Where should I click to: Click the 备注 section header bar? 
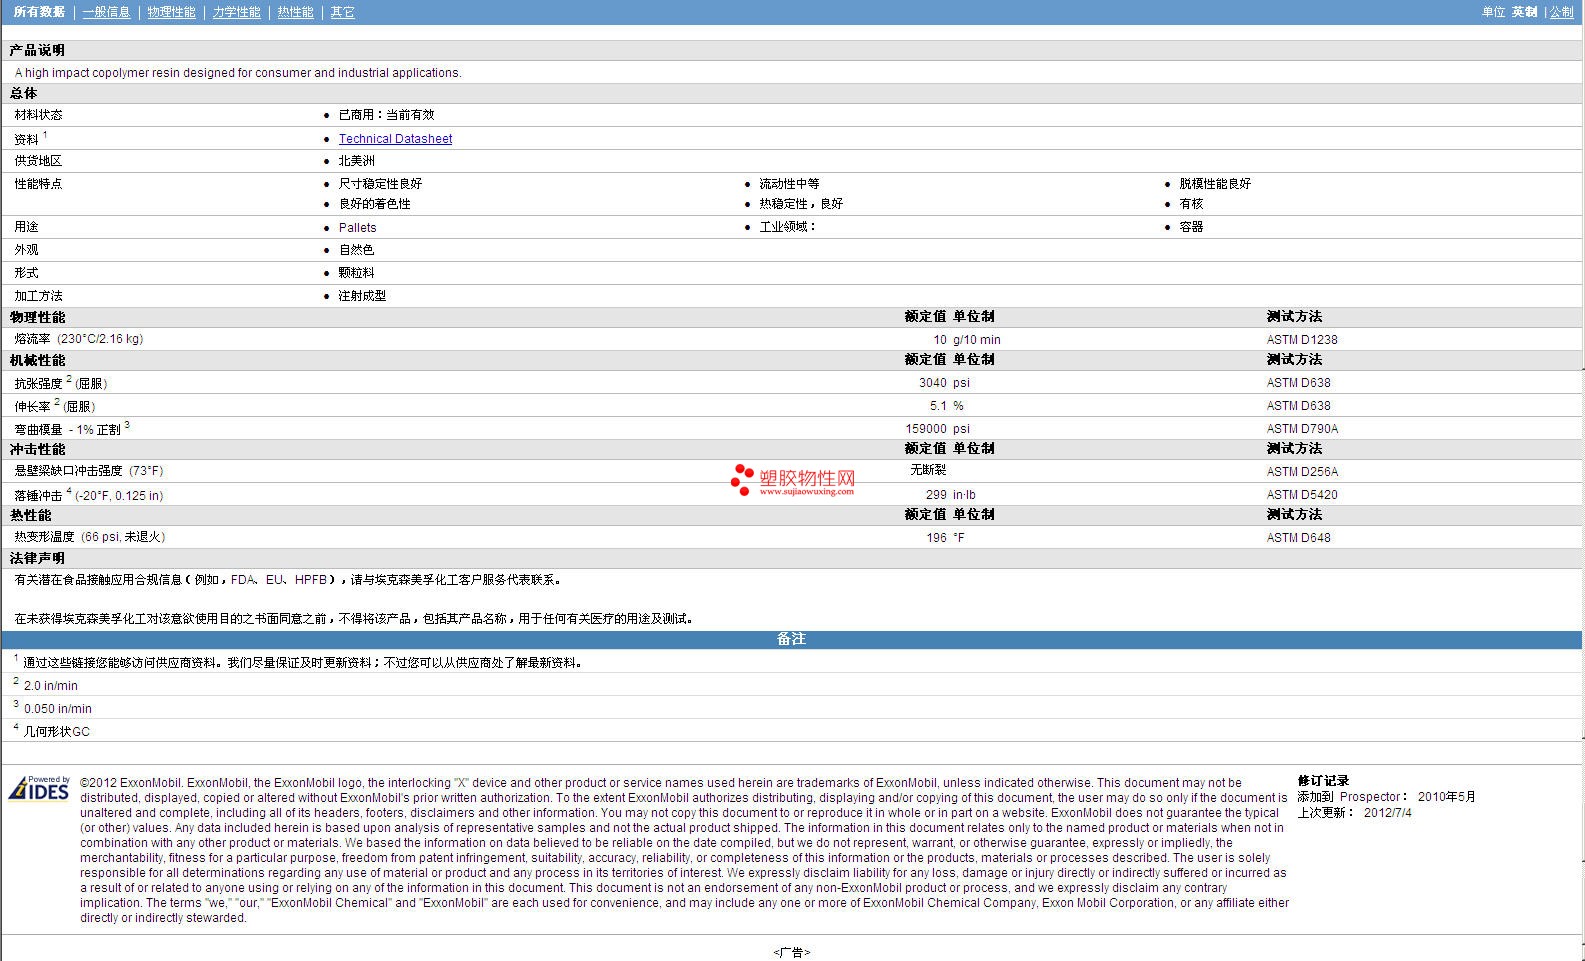(x=791, y=639)
